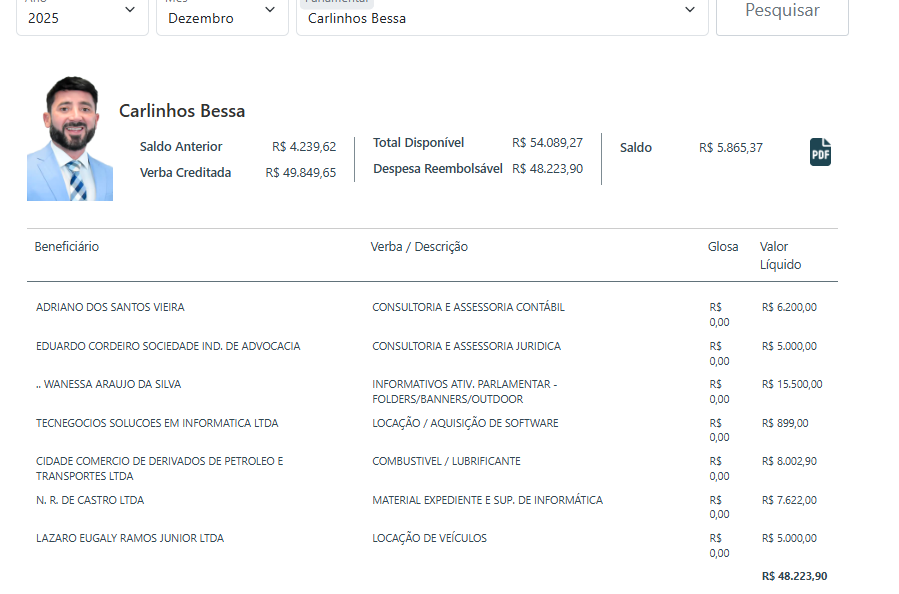Click EDUARDO CORDEIRO SOCIEDADE IND. DE ADVOCACIA entry
The image size is (899, 594).
point(168,347)
